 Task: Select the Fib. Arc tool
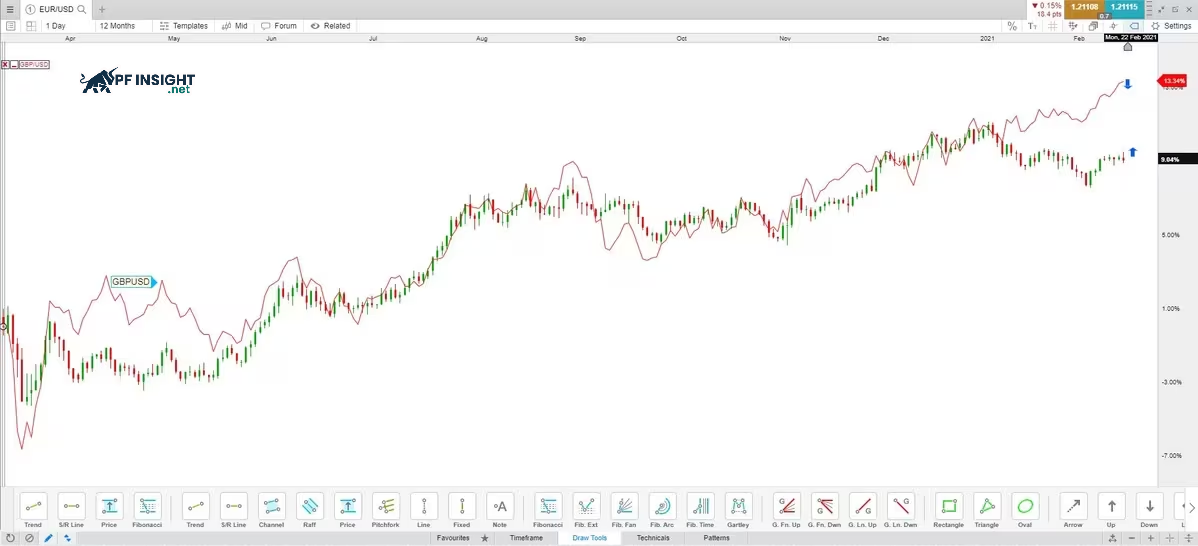662,508
